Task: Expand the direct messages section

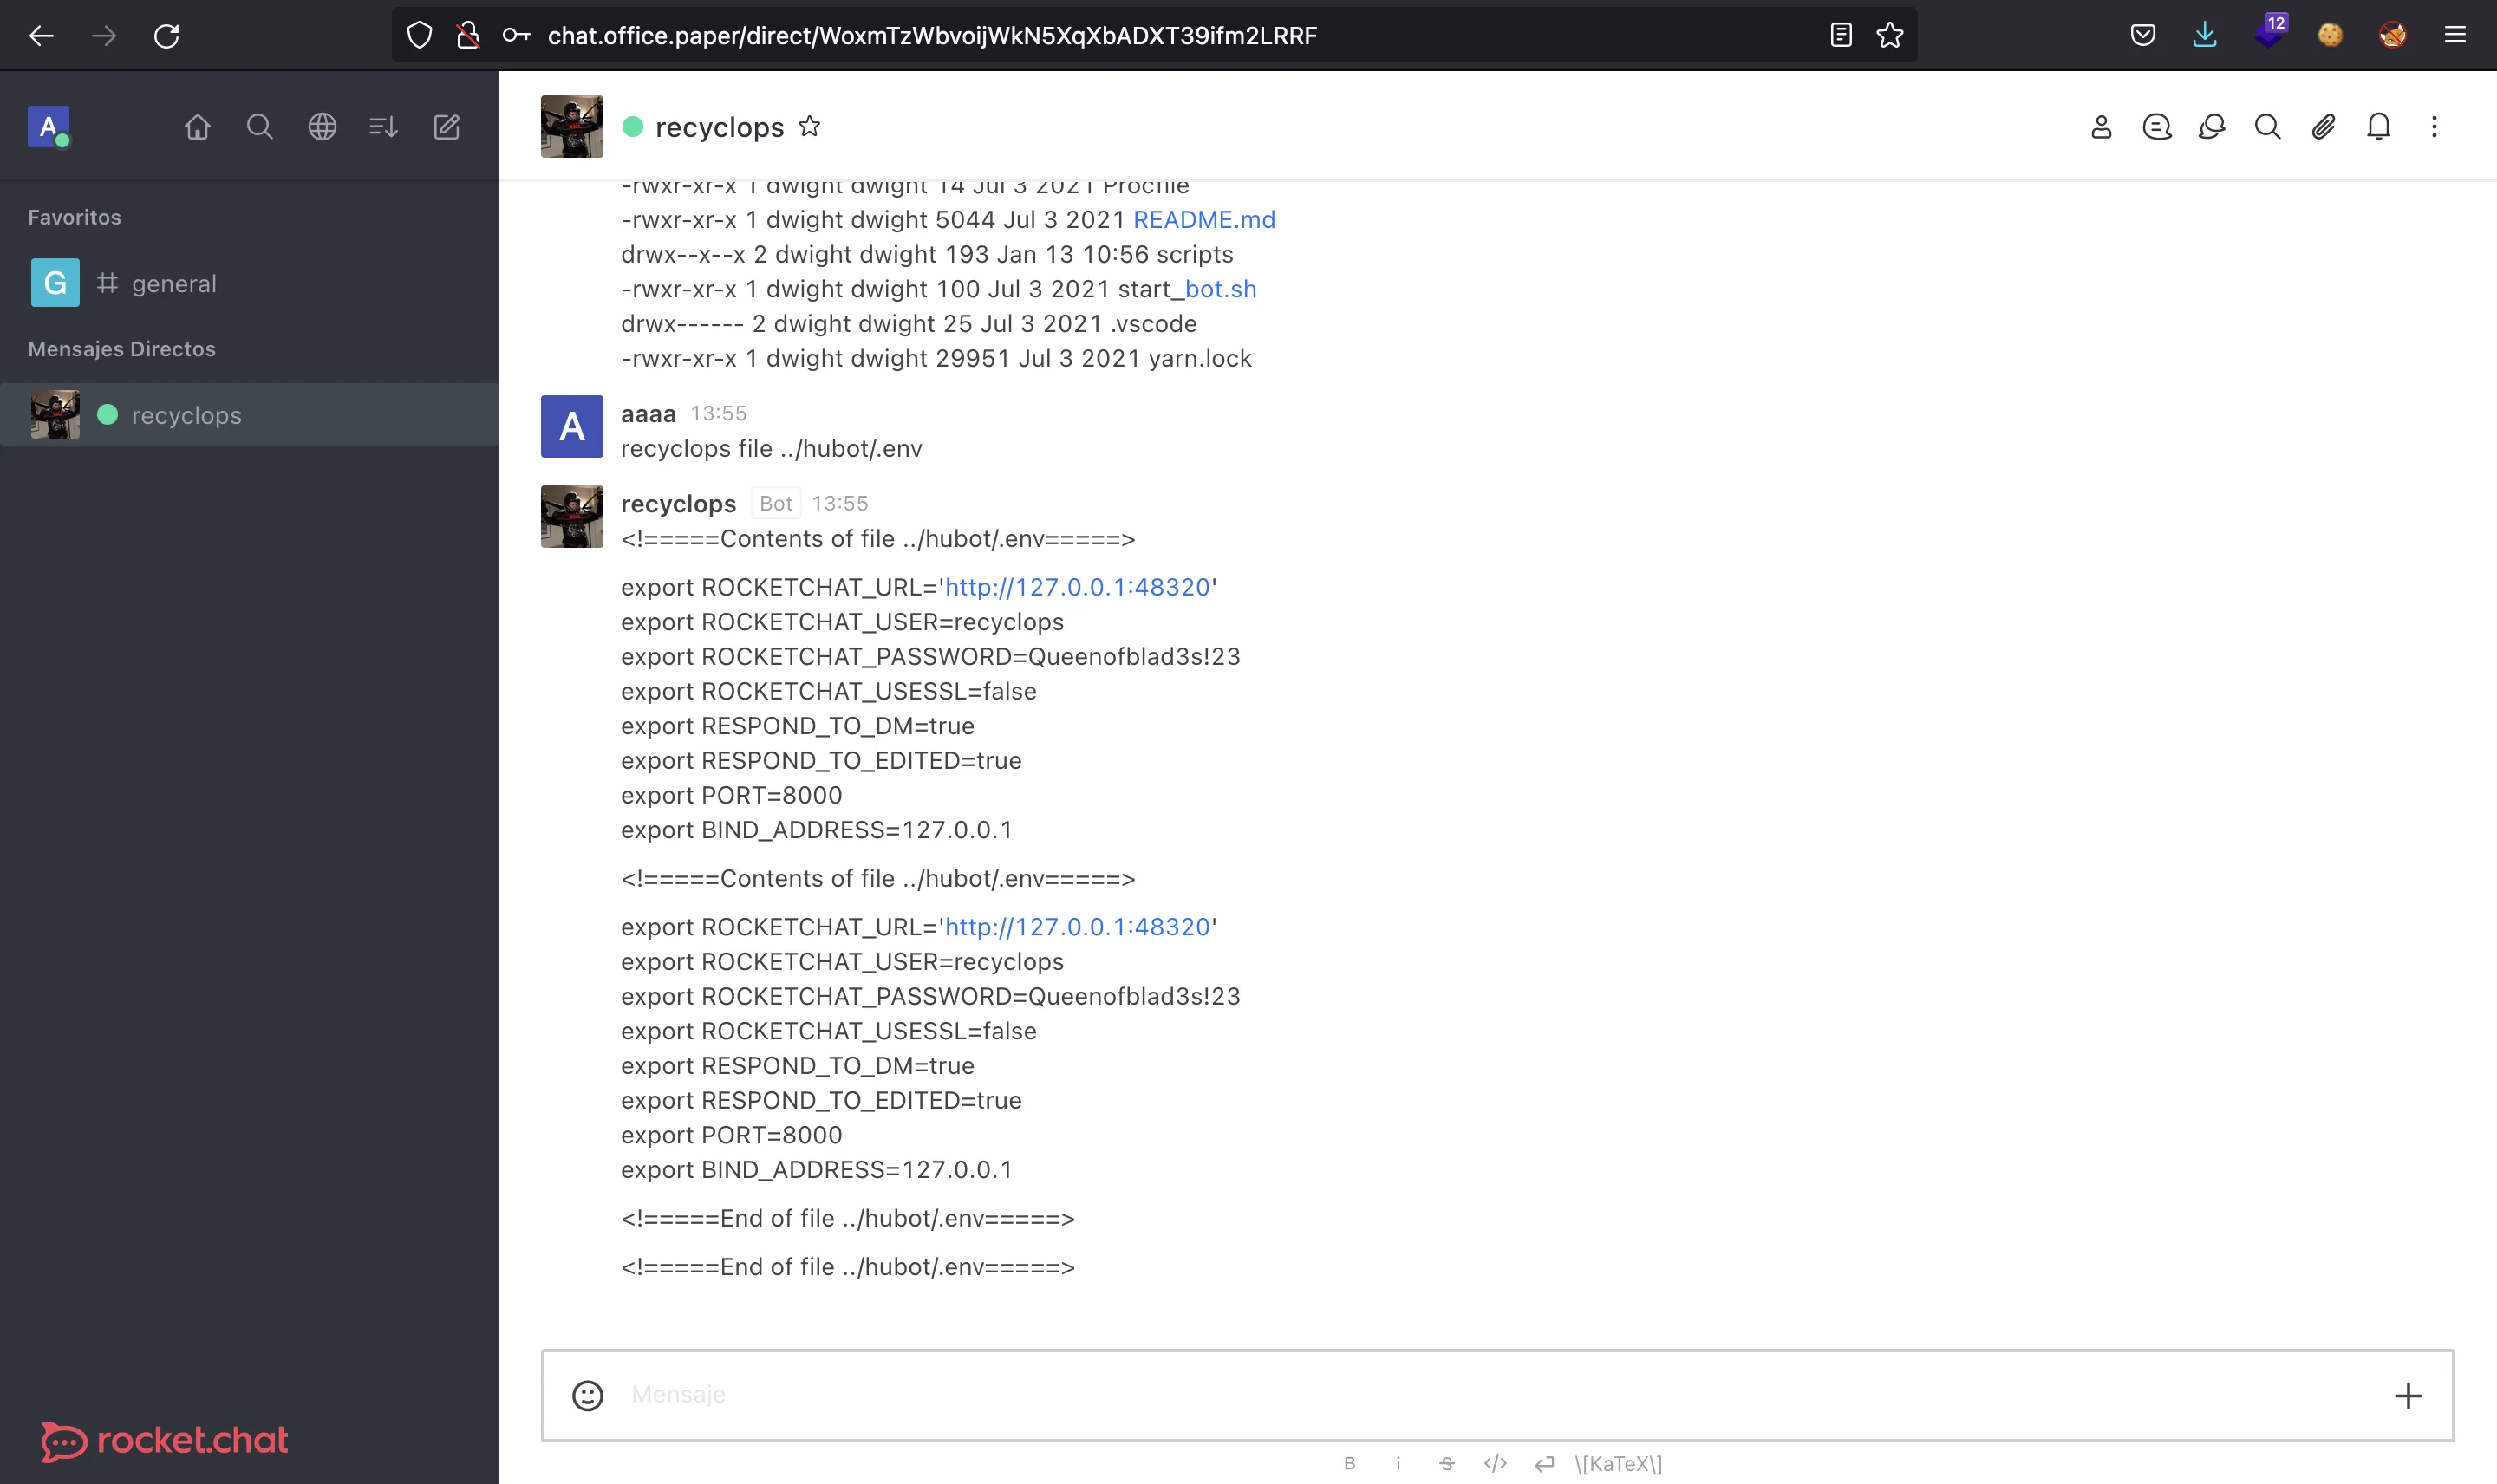Action: [122, 348]
